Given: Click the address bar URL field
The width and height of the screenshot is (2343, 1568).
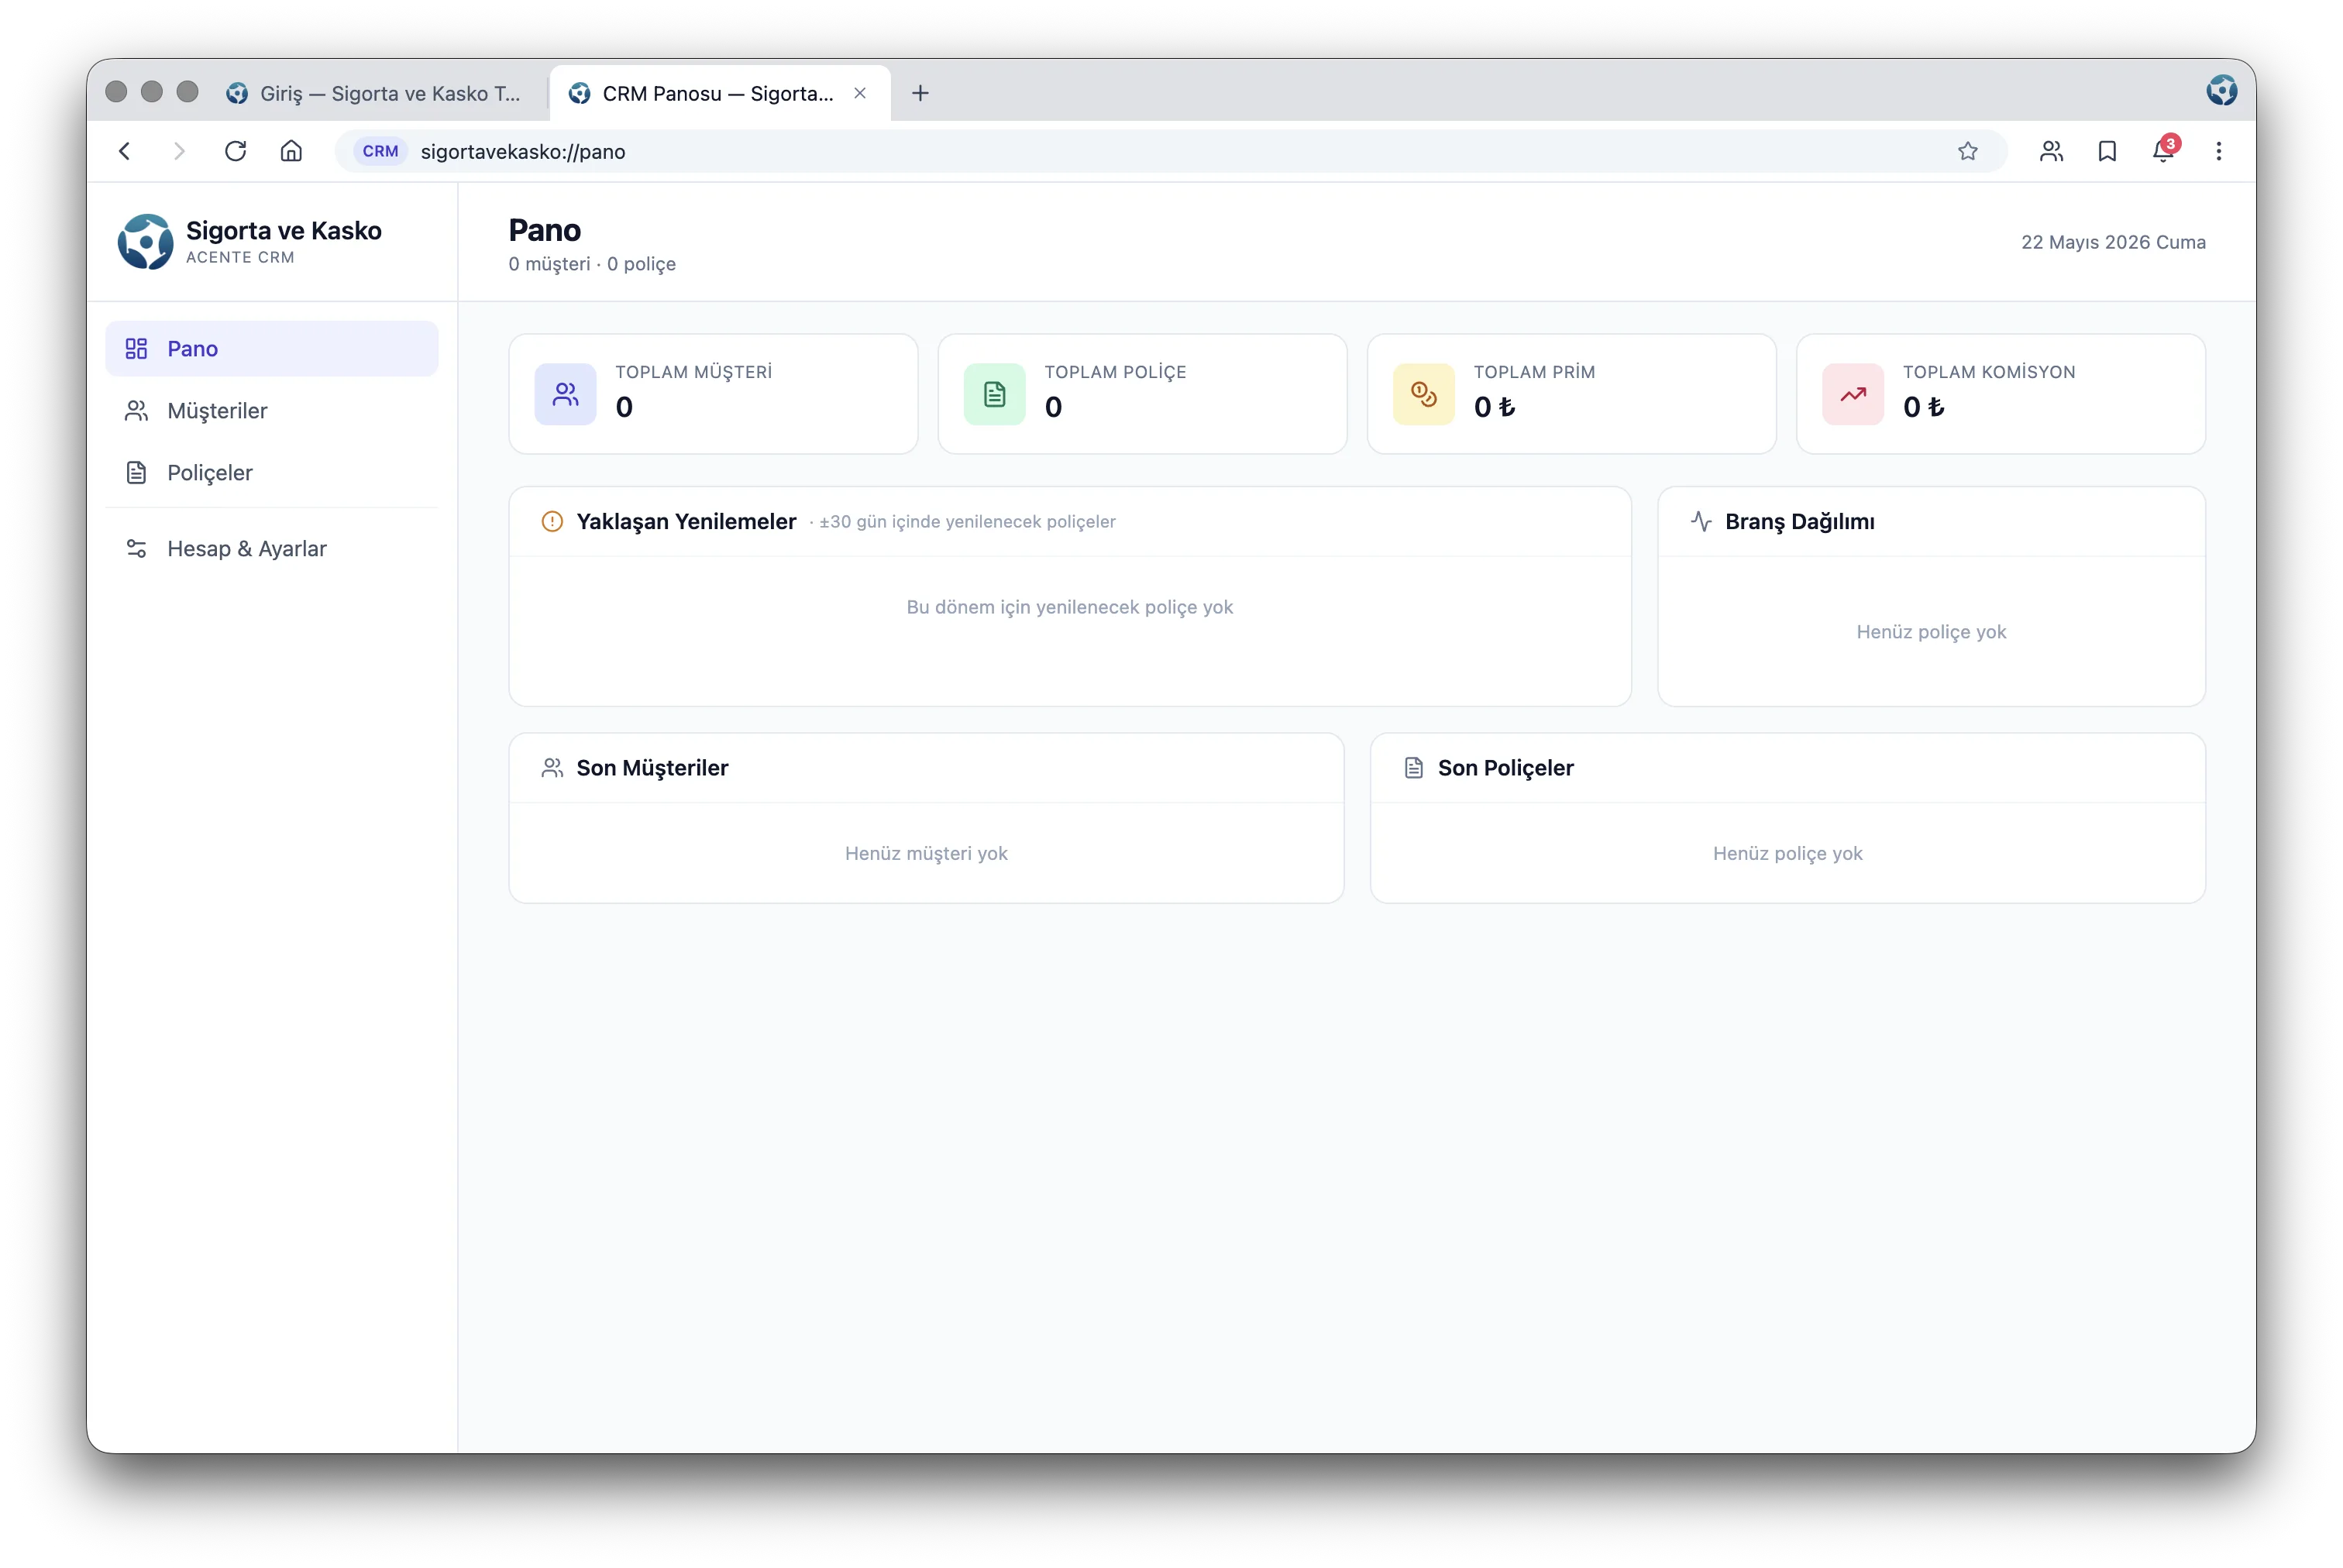Looking at the screenshot, I should pos(1170,151).
